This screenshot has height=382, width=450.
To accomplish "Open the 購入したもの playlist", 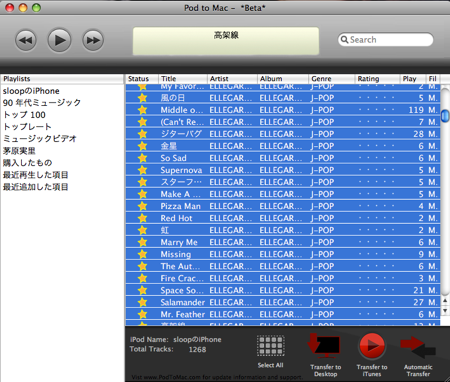I will (27, 163).
